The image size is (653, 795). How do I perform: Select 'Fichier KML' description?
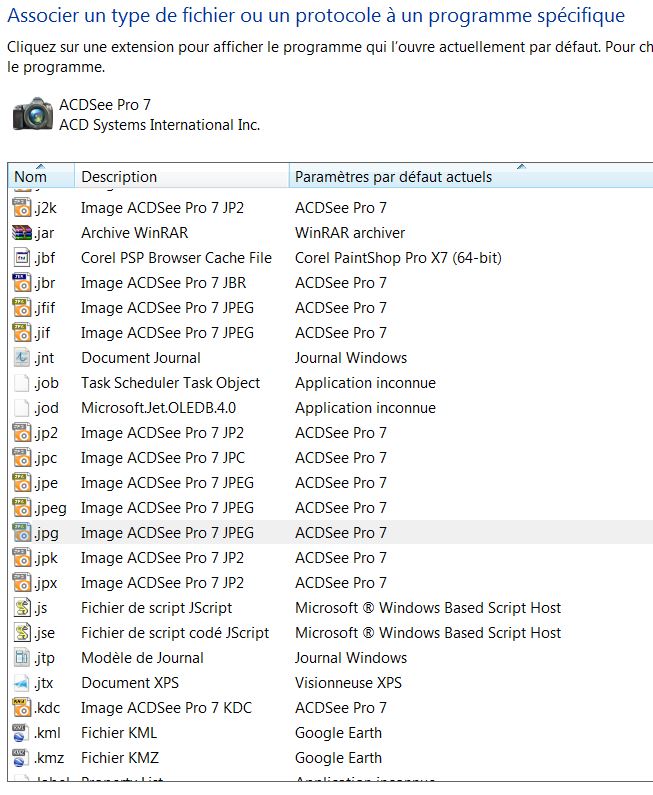pos(119,733)
